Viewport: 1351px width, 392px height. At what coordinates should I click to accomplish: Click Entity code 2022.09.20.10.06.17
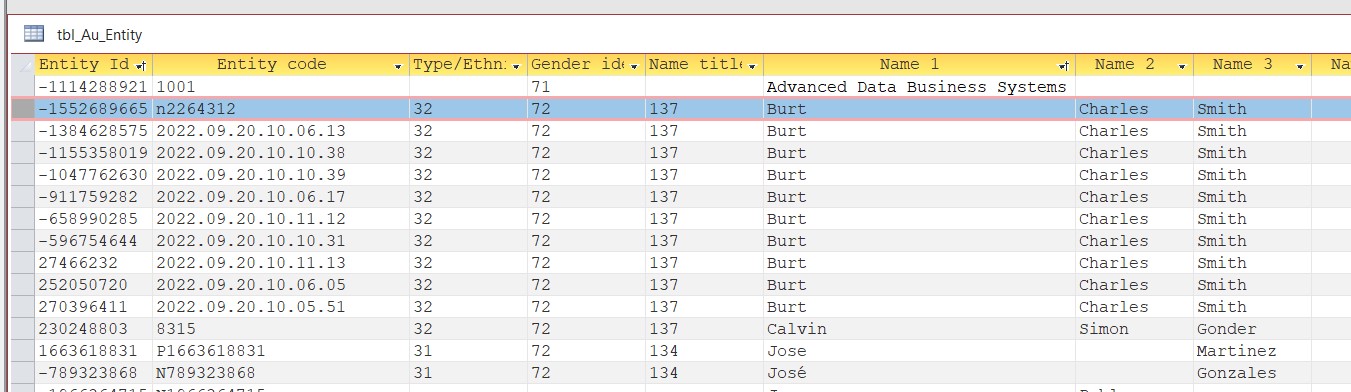(x=281, y=197)
